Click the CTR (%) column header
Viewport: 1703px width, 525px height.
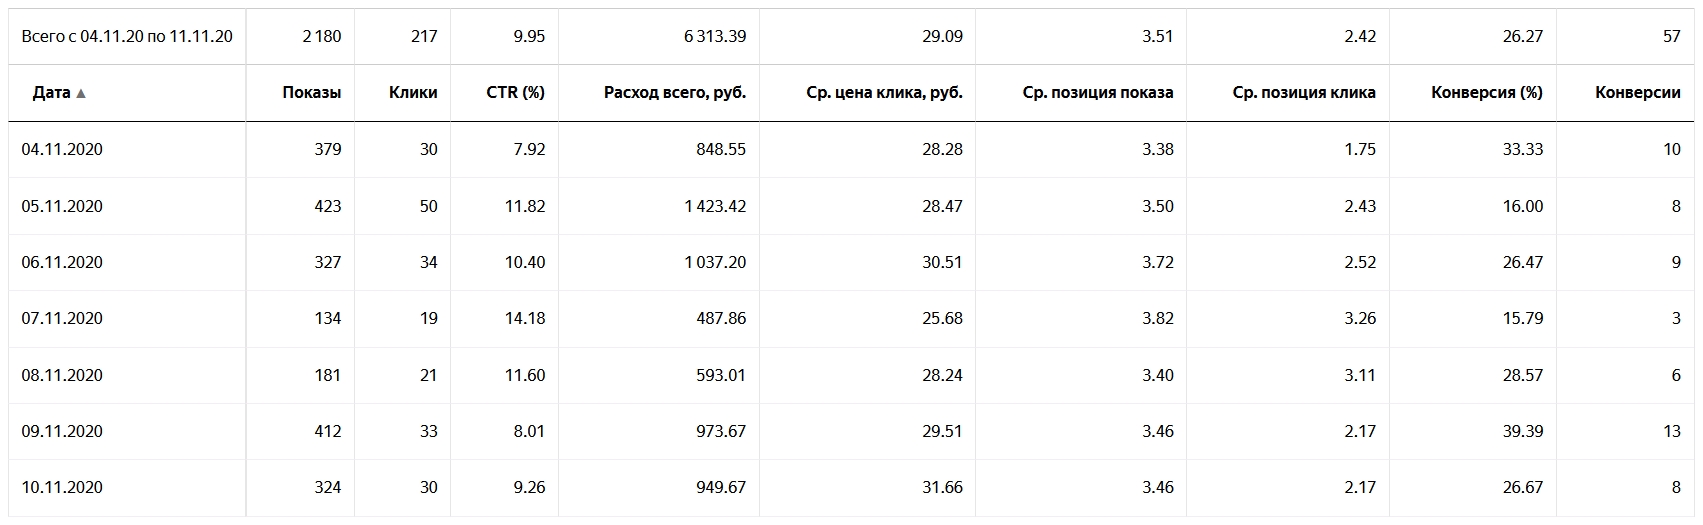click(x=515, y=92)
